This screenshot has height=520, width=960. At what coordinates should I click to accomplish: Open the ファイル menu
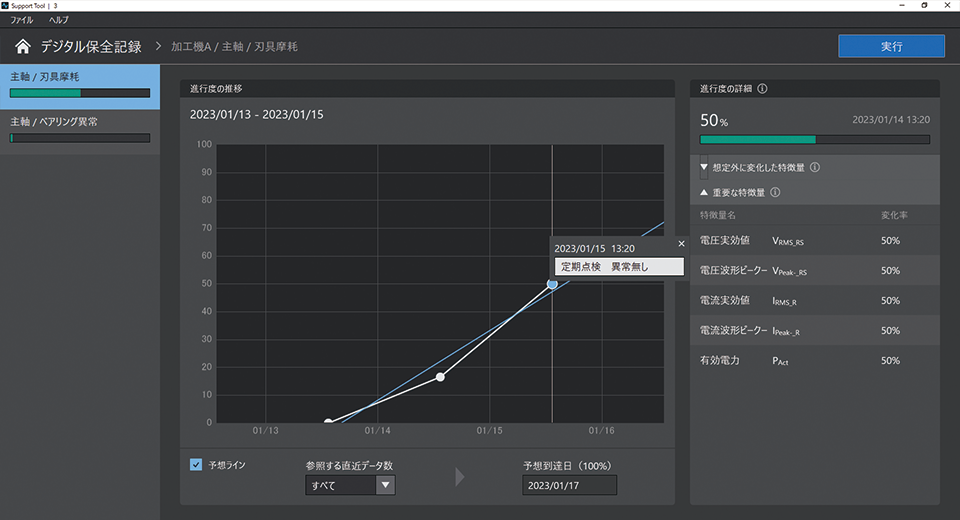point(21,20)
